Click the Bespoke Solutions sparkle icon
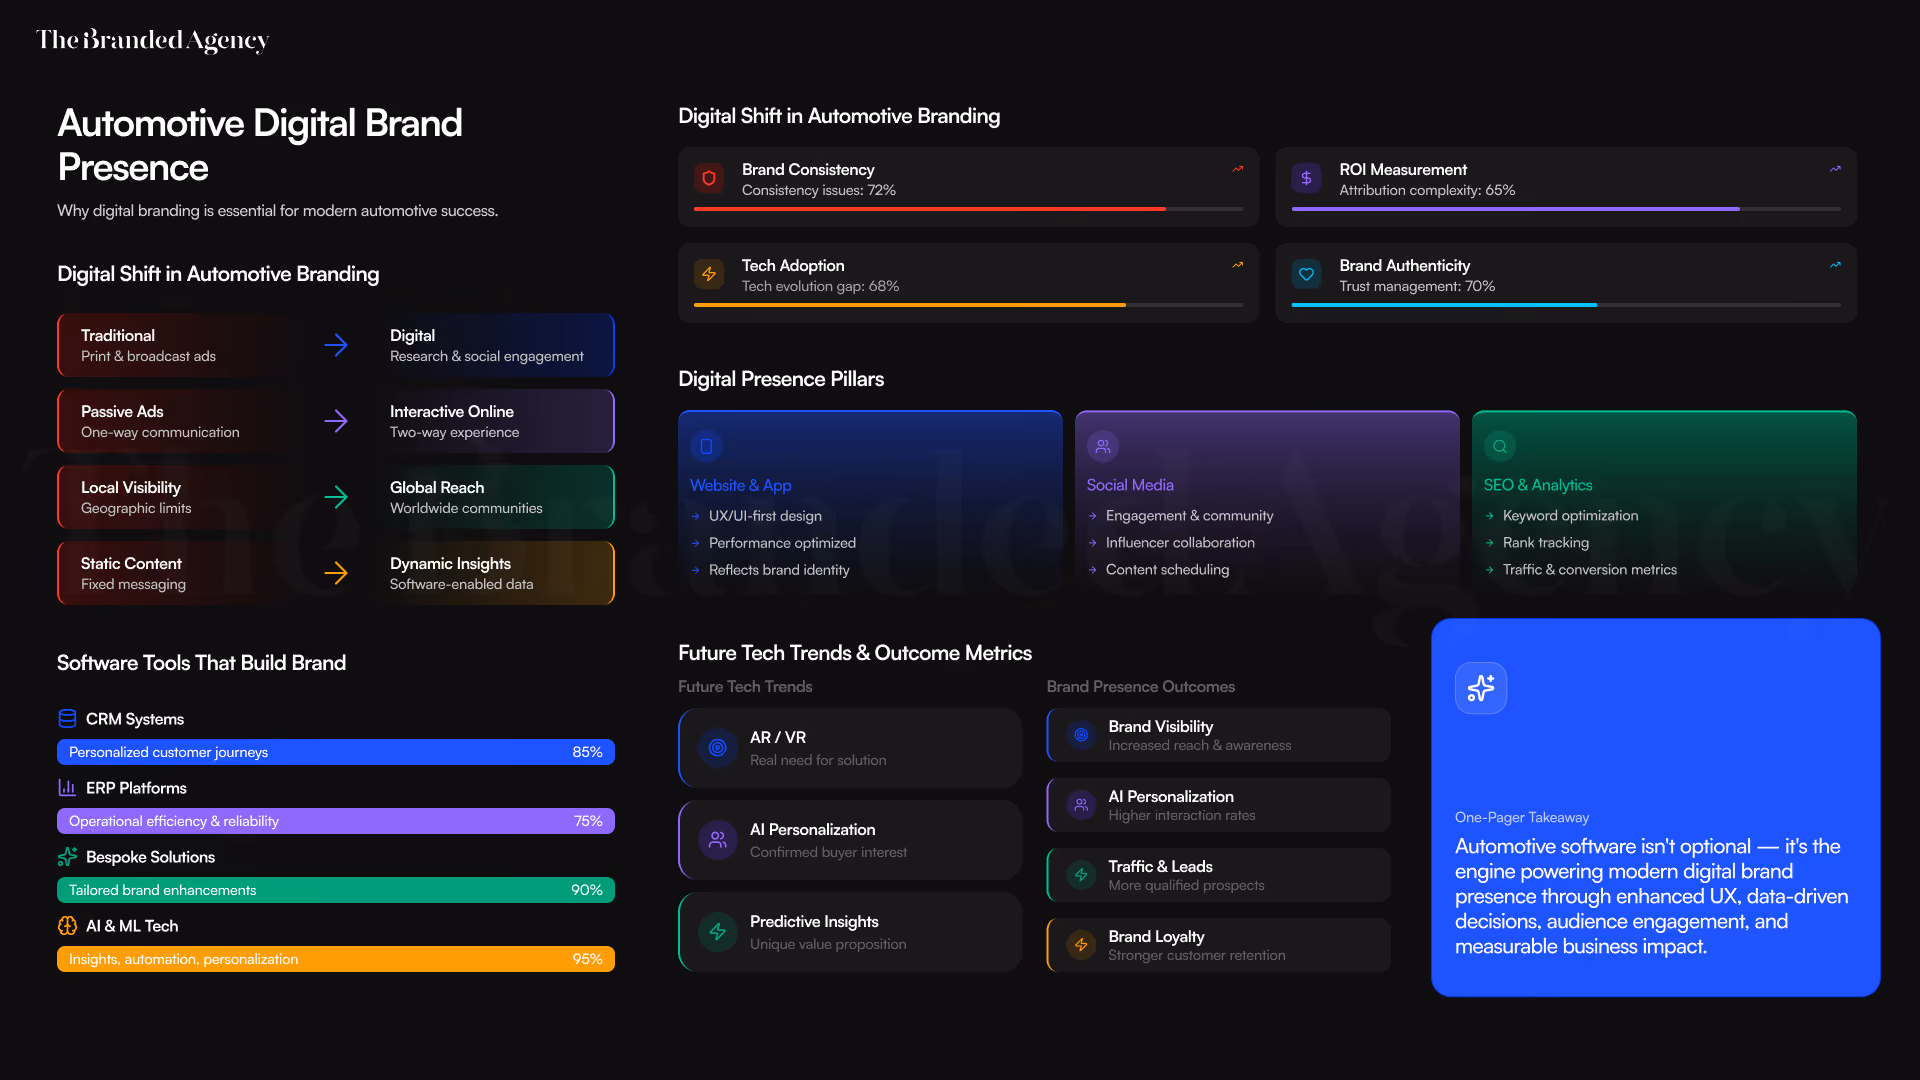Image resolution: width=1920 pixels, height=1080 pixels. click(67, 857)
